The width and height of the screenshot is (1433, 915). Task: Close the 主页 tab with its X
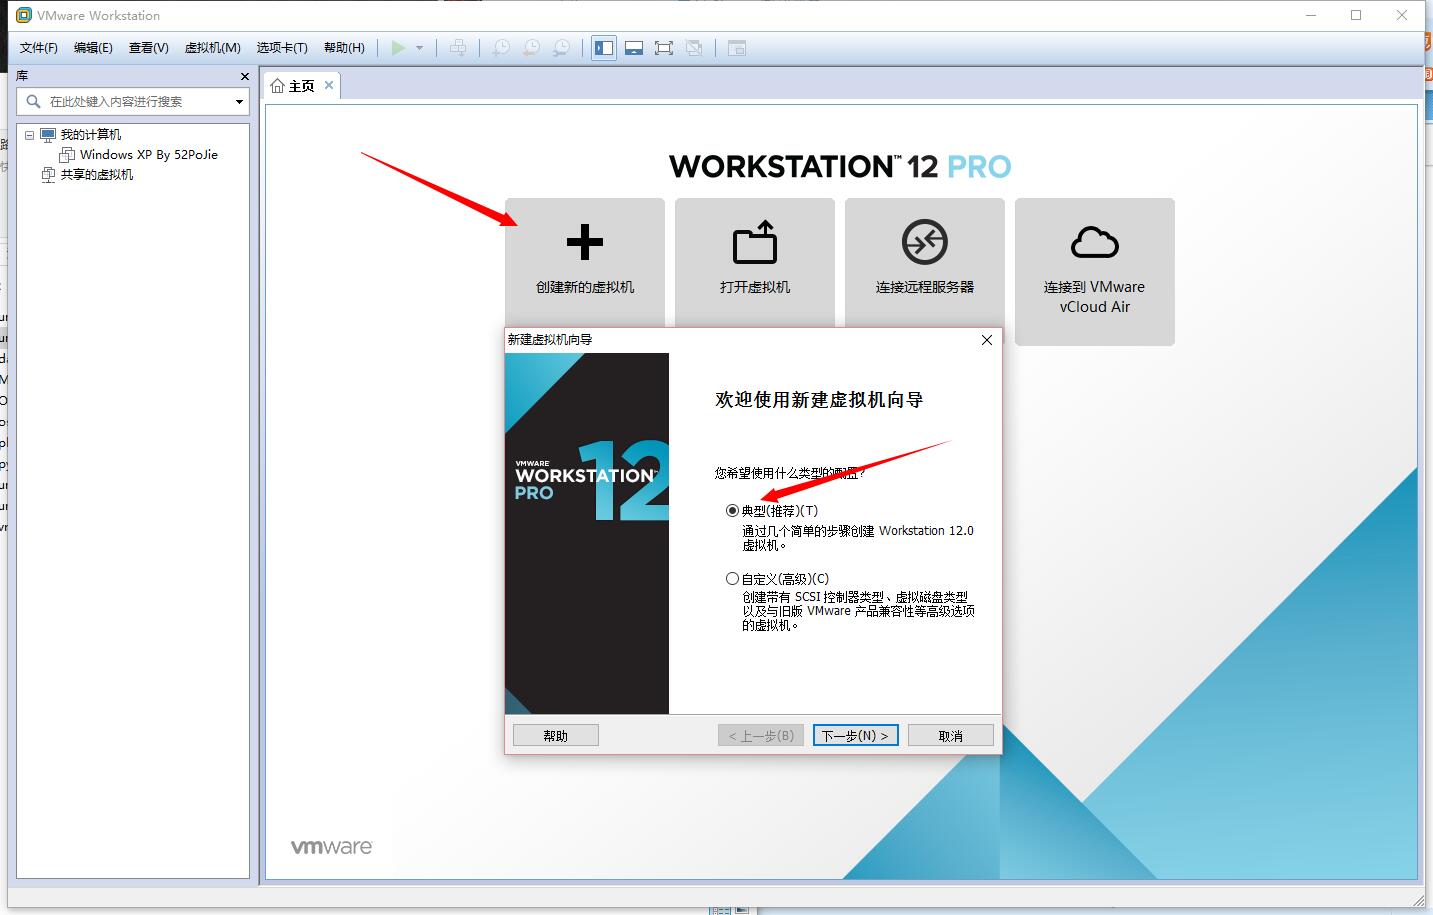(x=329, y=85)
